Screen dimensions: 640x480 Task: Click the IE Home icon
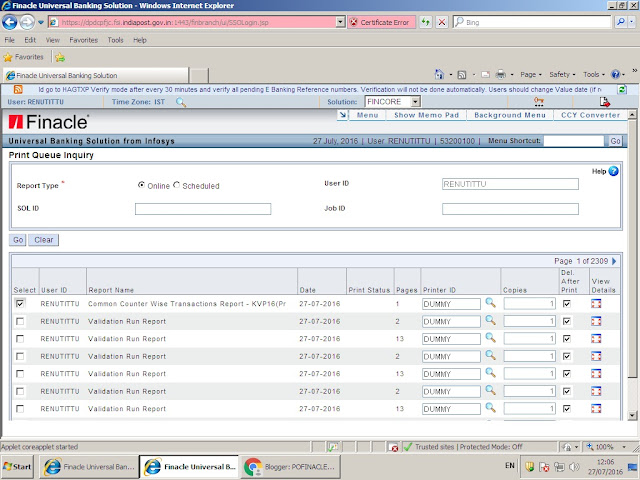(x=439, y=74)
